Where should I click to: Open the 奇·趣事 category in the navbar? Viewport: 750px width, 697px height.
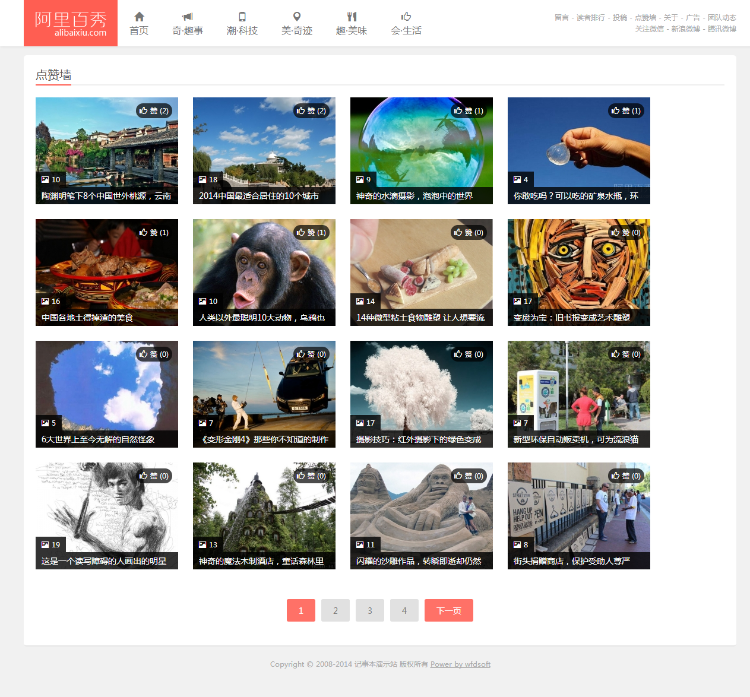(x=188, y=23)
